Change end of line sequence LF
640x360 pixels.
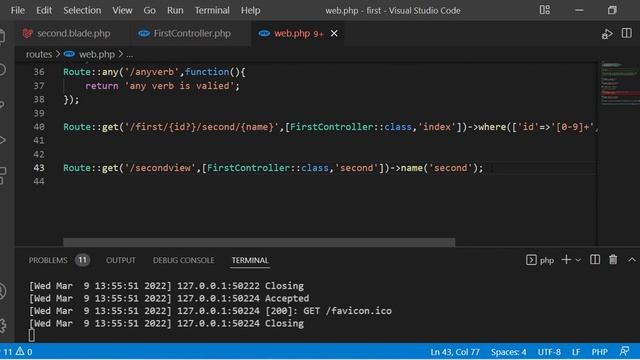[576, 352]
